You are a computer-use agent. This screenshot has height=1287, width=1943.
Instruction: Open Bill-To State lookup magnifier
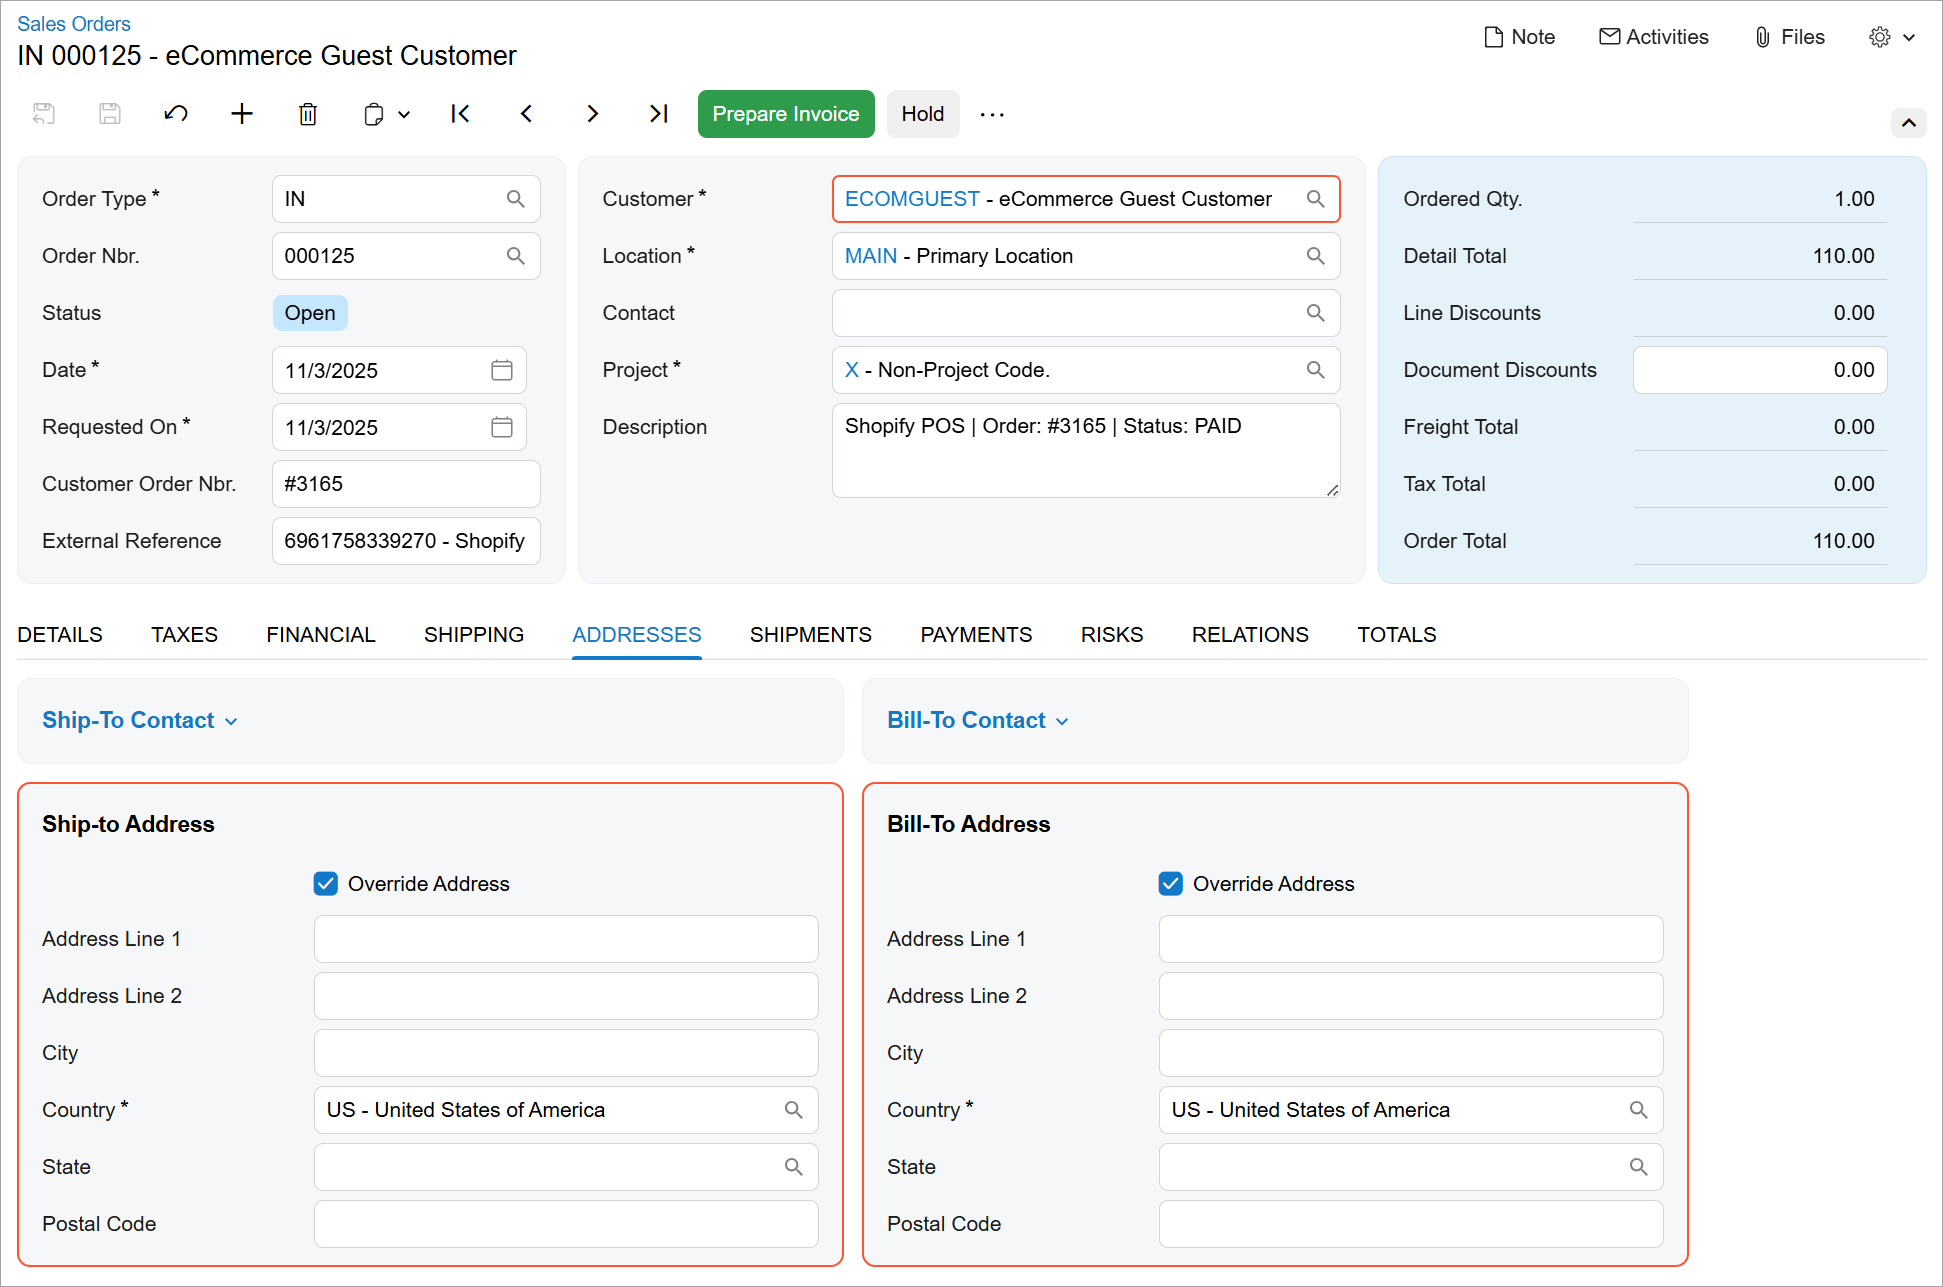point(1639,1167)
